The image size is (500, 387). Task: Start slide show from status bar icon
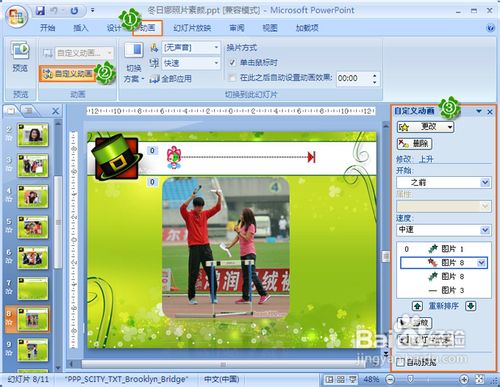tap(352, 379)
